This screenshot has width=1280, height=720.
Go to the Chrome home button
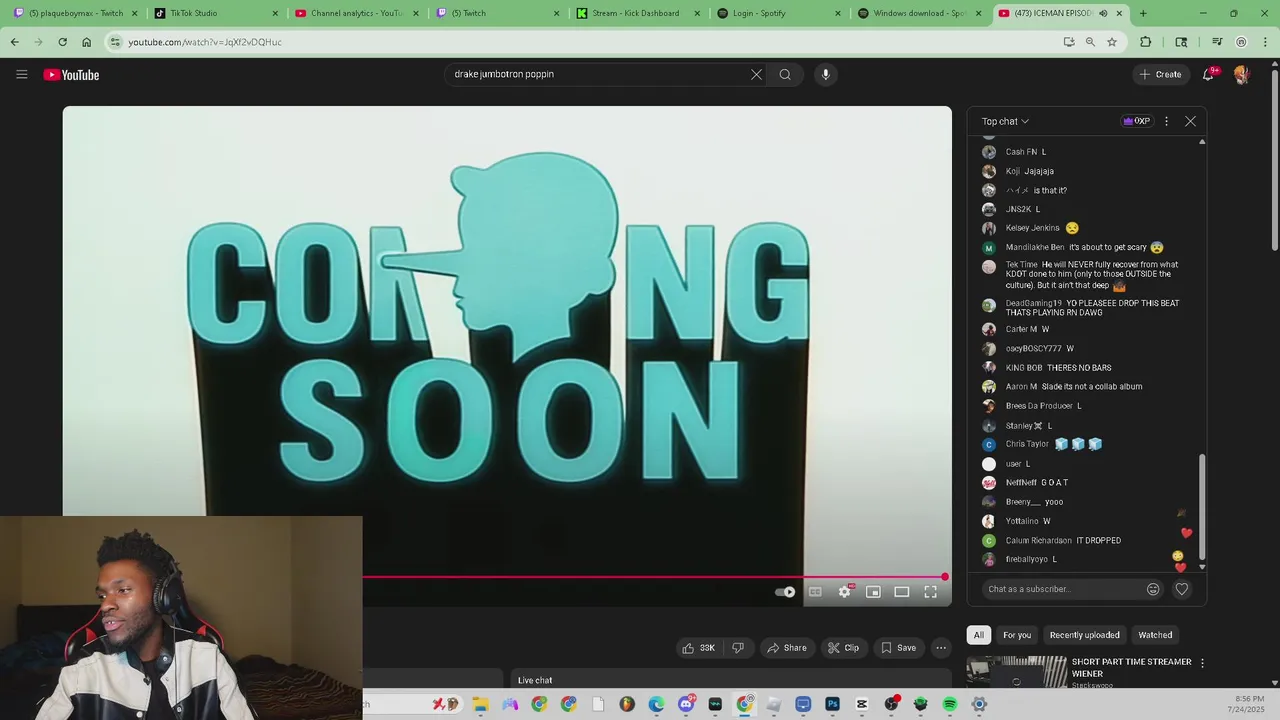click(x=86, y=42)
